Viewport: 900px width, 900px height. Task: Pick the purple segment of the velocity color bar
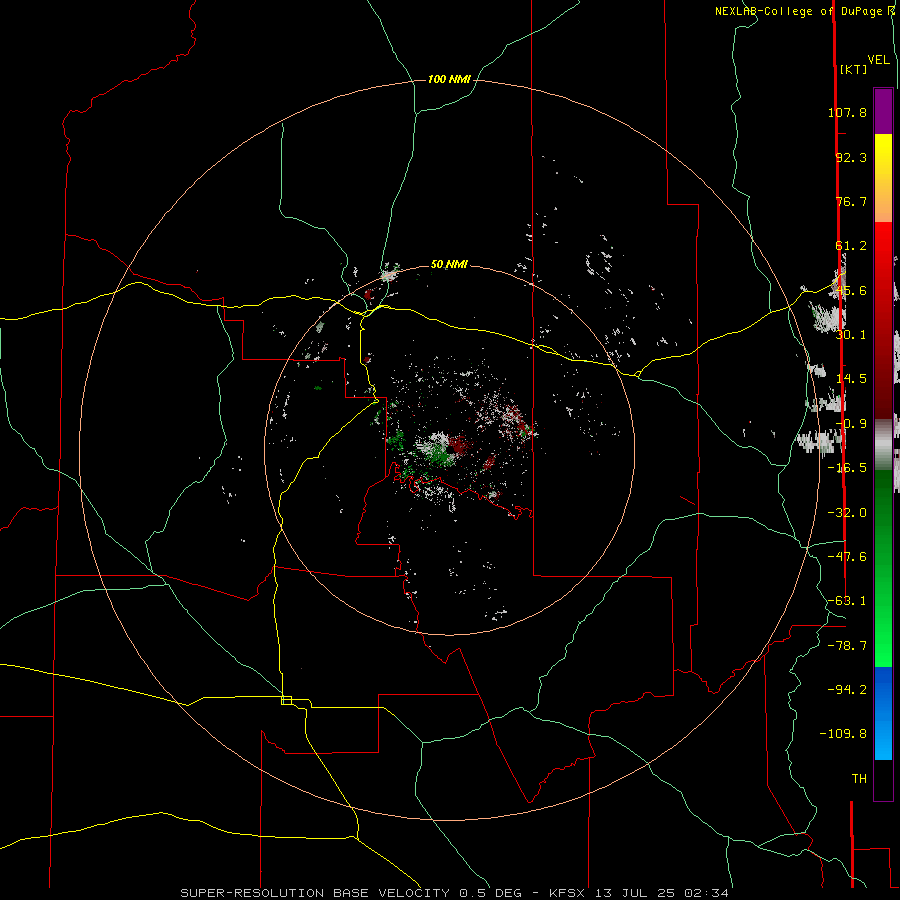click(883, 111)
